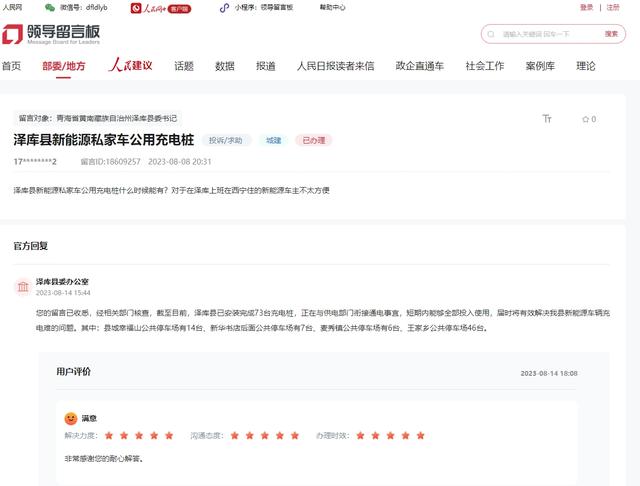Click the 搜索 search button

point(611,34)
